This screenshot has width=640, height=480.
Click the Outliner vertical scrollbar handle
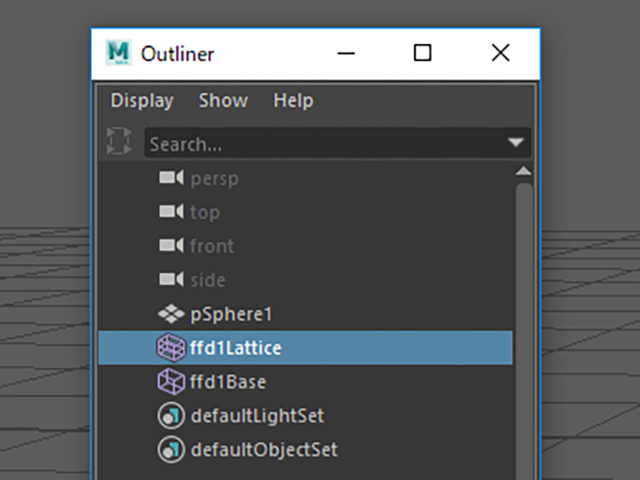pos(524,331)
